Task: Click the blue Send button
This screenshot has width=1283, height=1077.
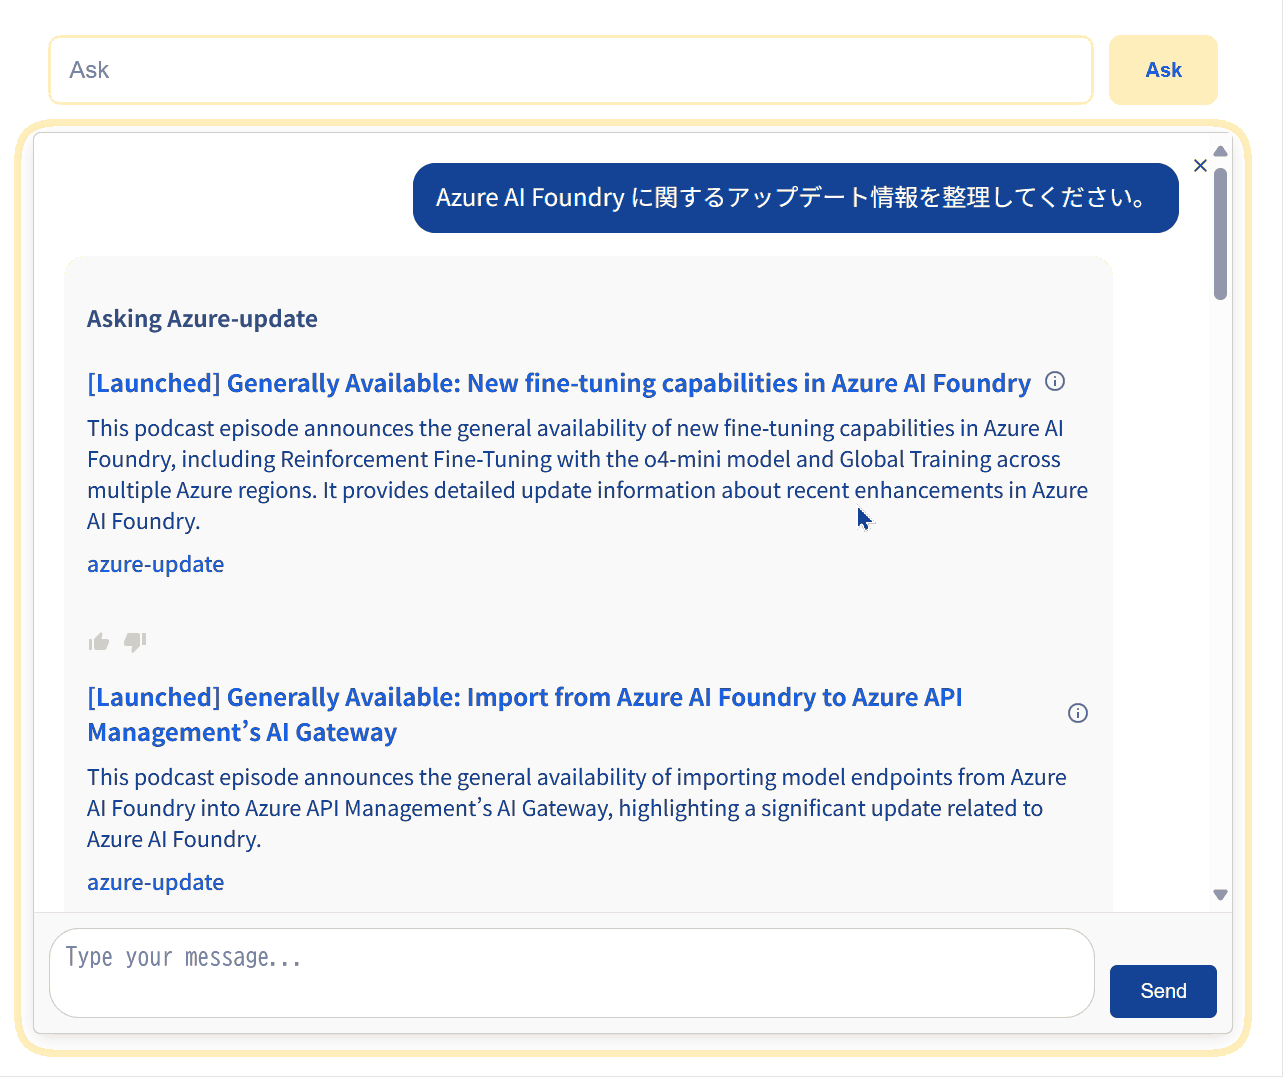Action: coord(1163,991)
